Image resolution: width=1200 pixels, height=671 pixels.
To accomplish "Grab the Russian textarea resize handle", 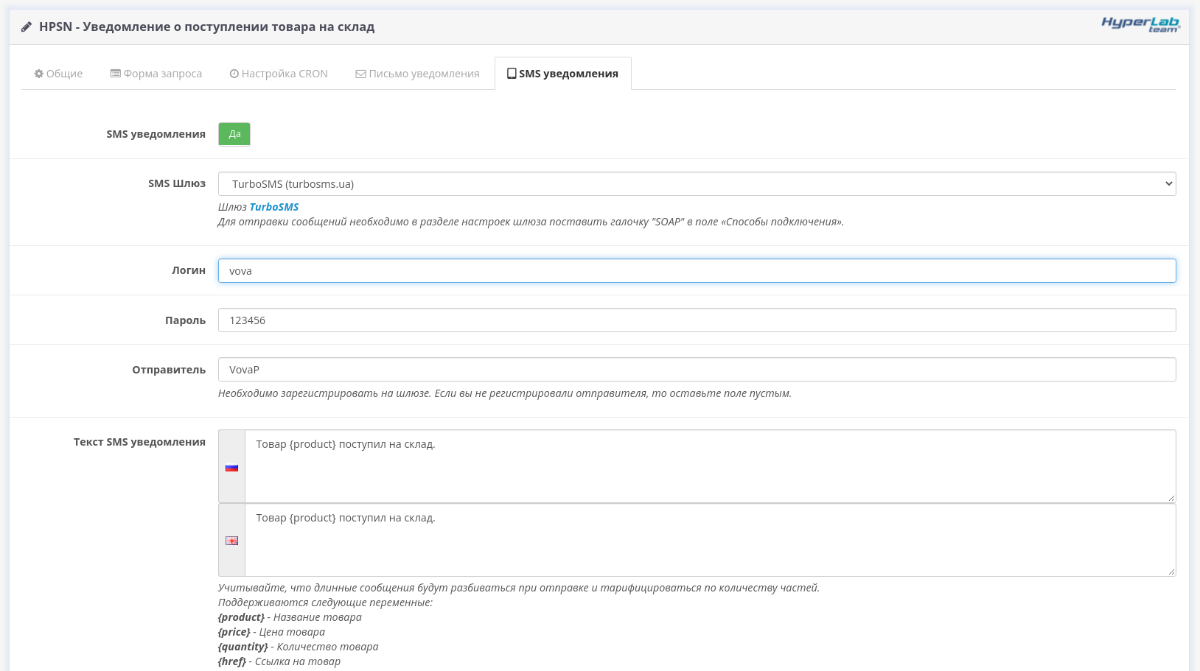I will (x=1170, y=497).
